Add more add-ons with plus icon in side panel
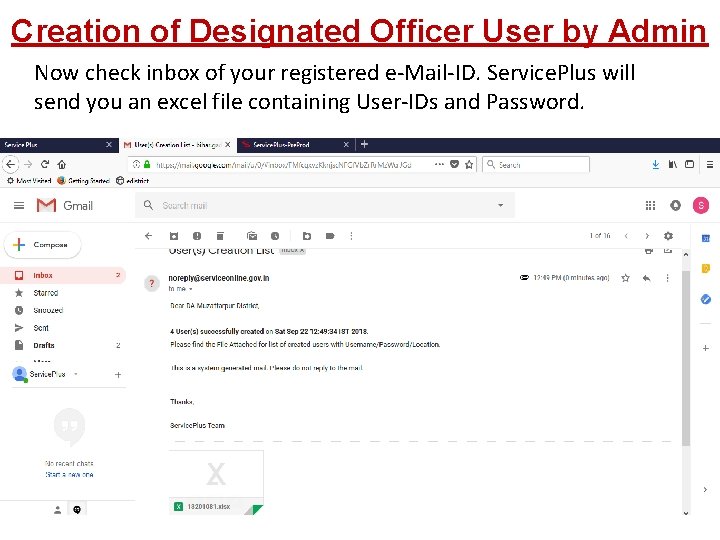Viewport: 720px width, 540px height. point(706,348)
